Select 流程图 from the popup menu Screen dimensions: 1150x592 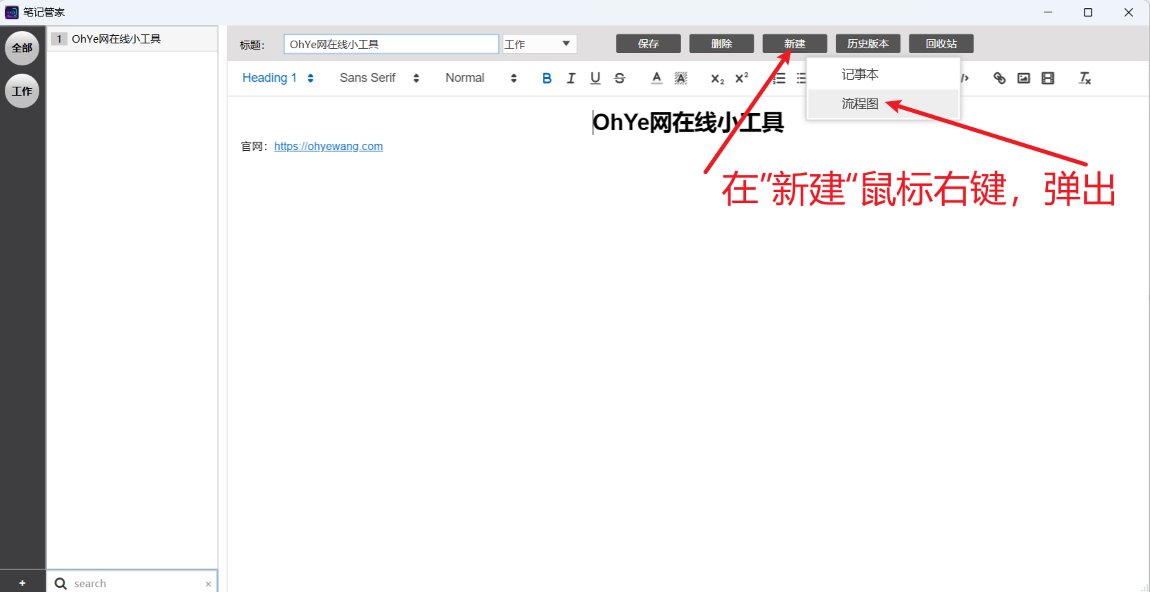pos(860,104)
